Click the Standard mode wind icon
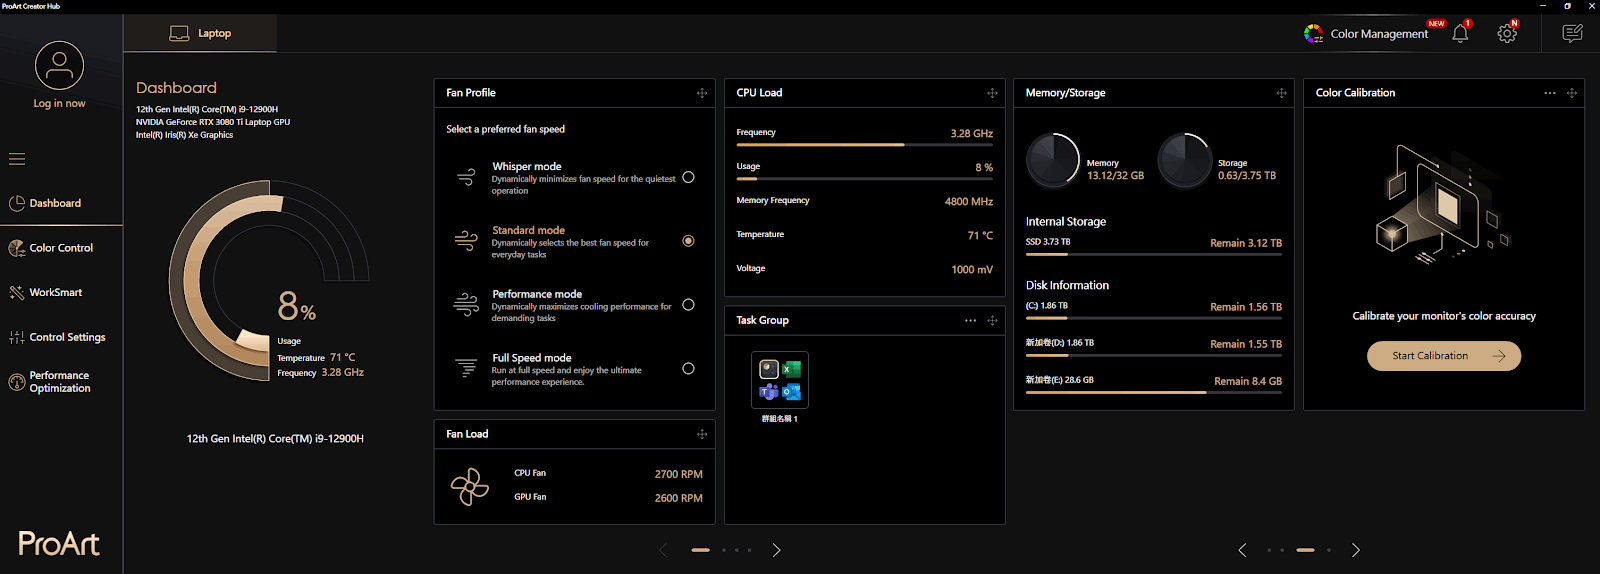This screenshot has width=1600, height=574. (x=466, y=240)
